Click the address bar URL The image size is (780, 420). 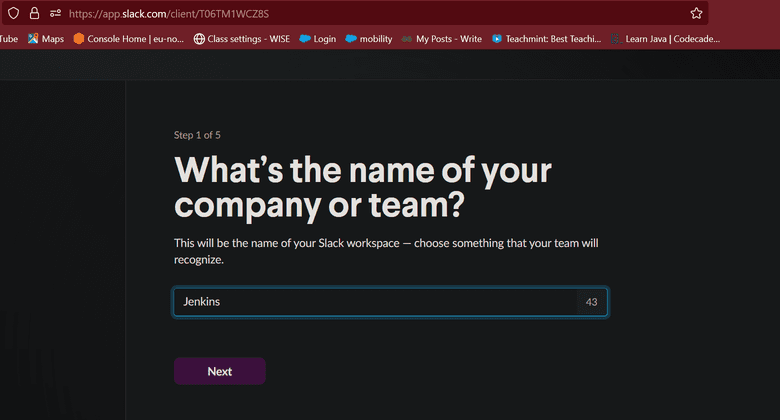tap(170, 14)
